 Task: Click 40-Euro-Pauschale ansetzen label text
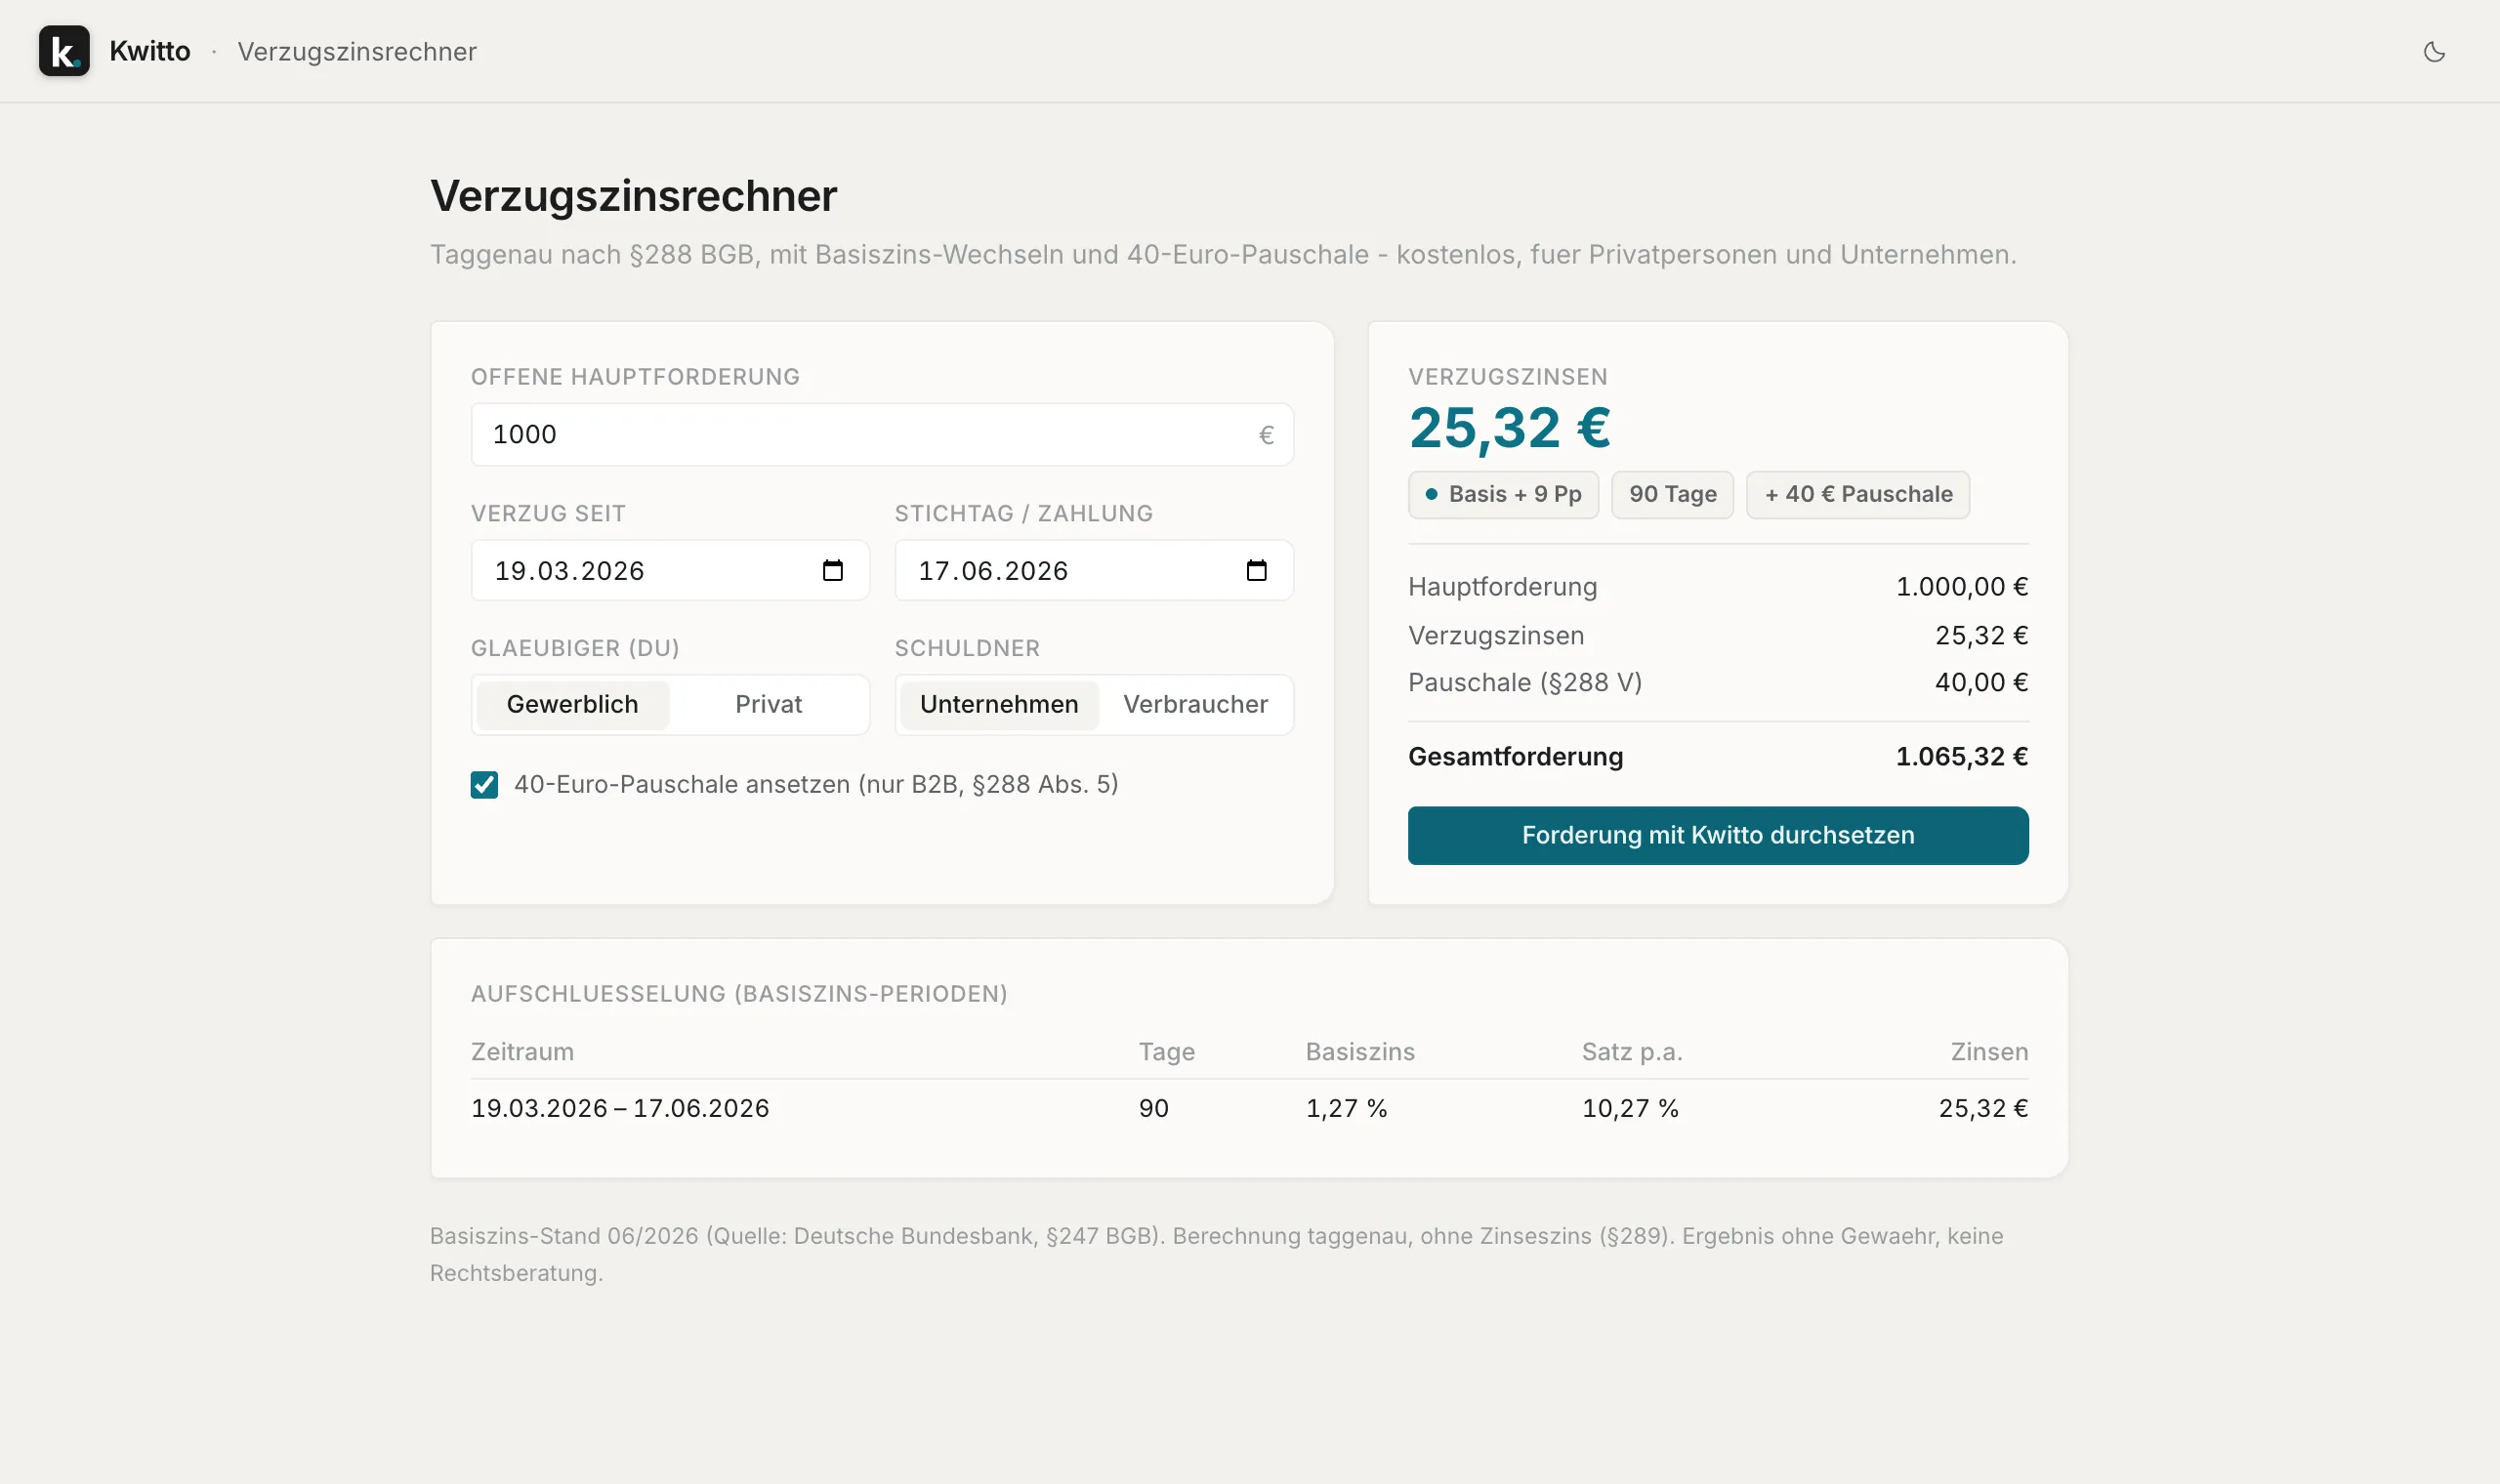[x=816, y=785]
